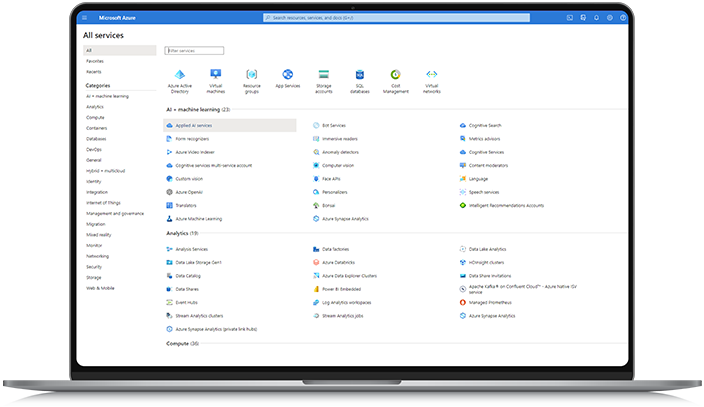
Task: Open the Resource groups icon
Action: [x=252, y=74]
